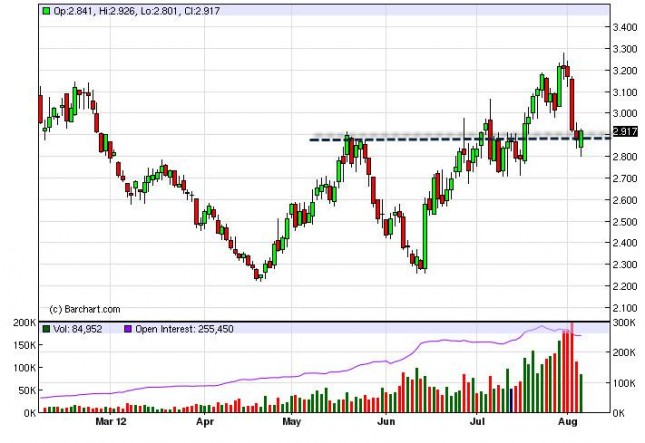Screen dimensions: 645x443
Task: Click the "Aug" date axis label
Action: pos(568,422)
